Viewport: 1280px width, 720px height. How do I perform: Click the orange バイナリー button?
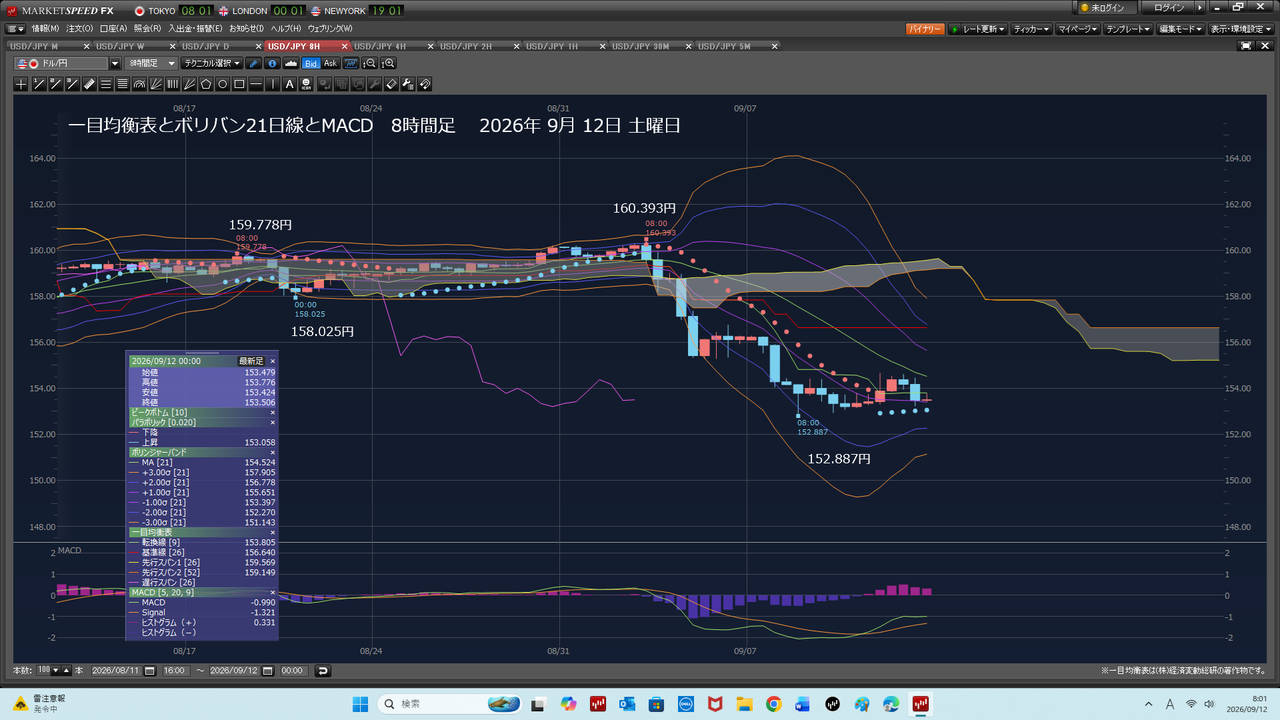(x=925, y=29)
